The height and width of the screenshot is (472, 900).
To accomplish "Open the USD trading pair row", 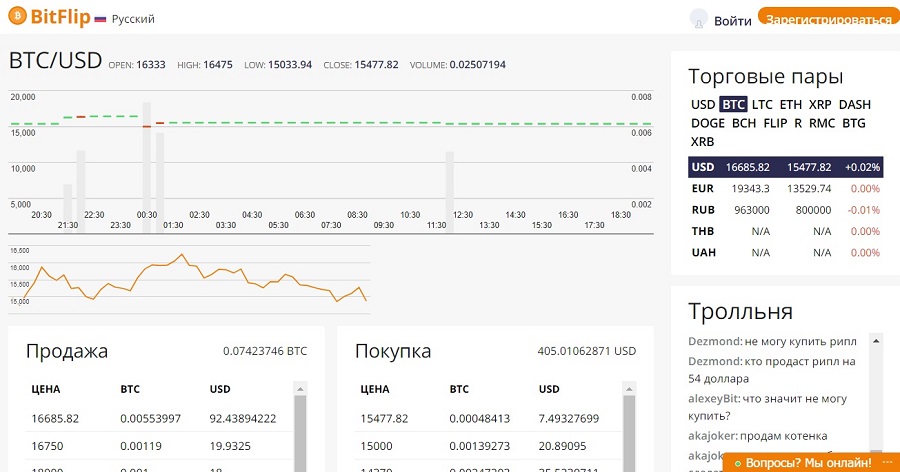I will (x=785, y=167).
